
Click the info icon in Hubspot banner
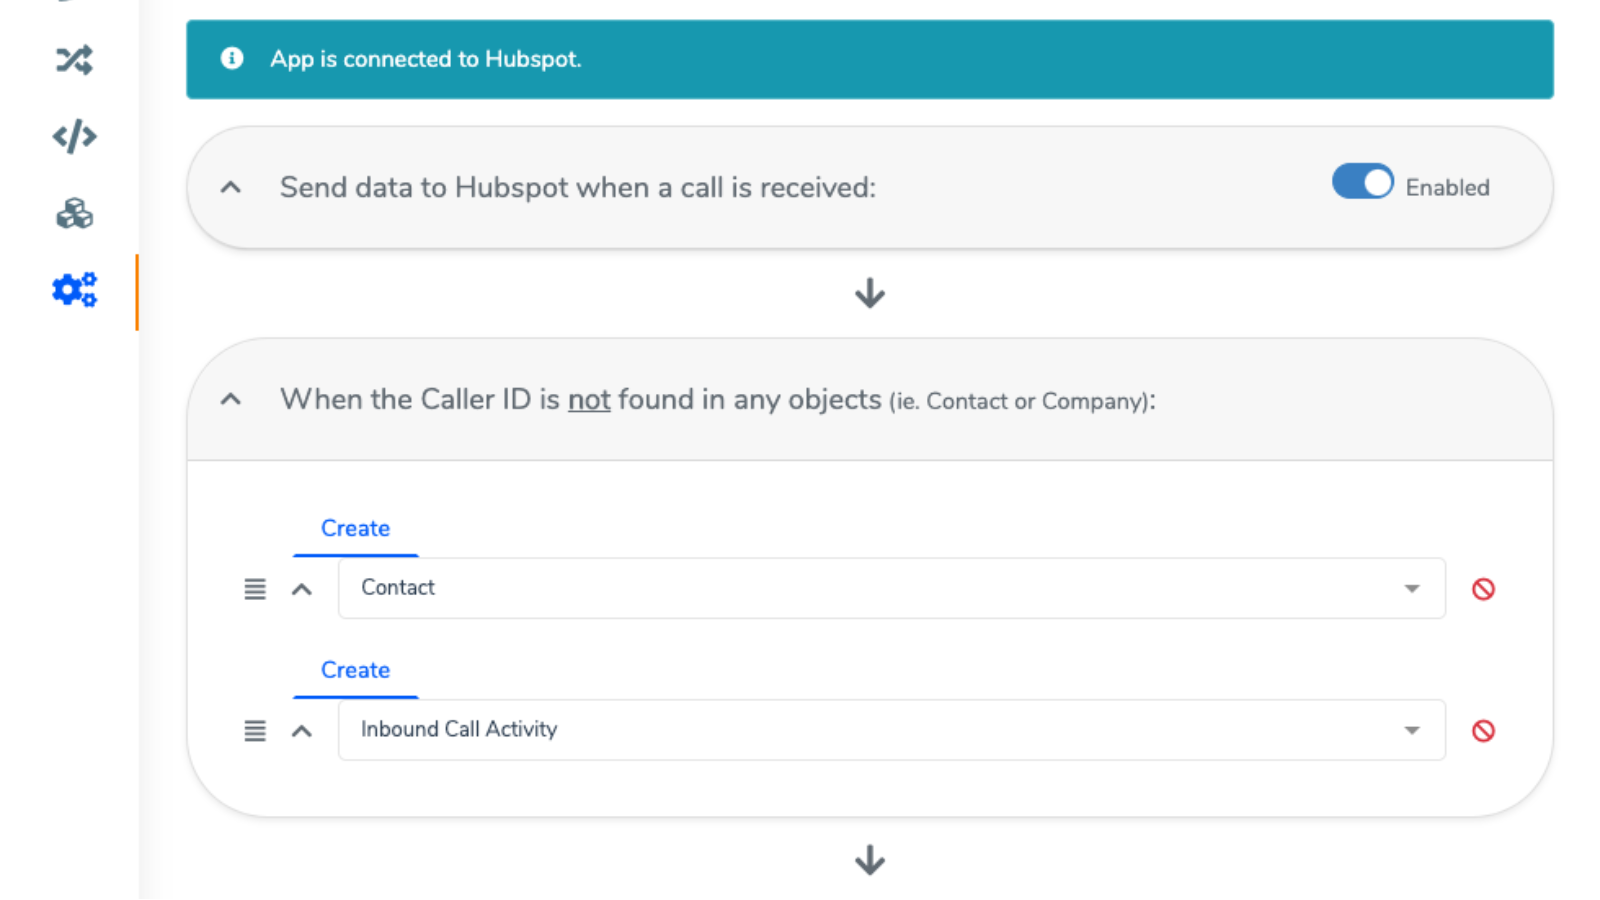[232, 59]
